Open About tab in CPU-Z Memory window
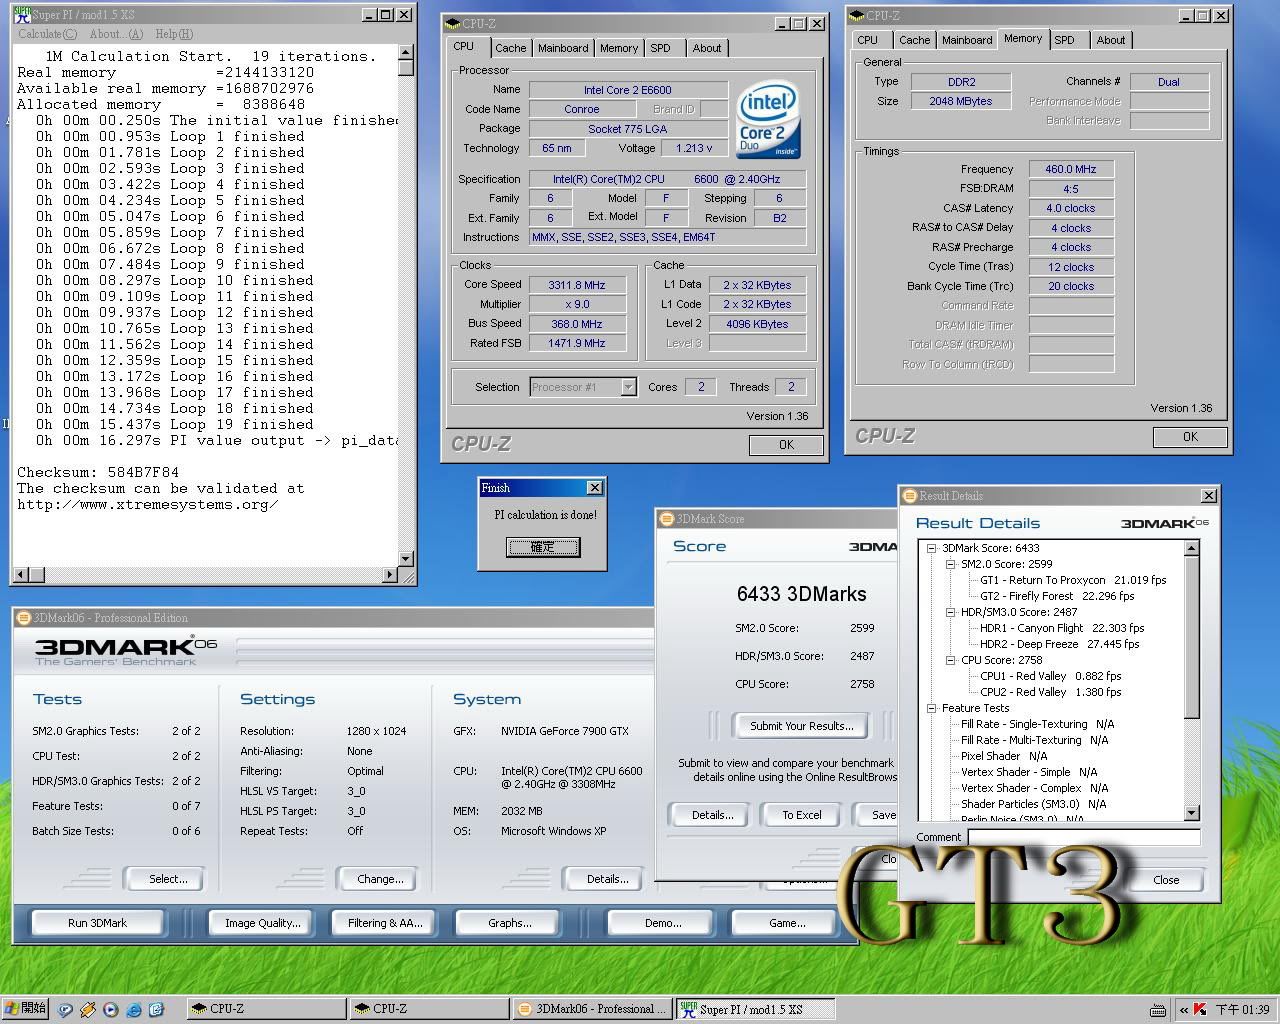Viewport: 1280px width, 1024px height. tap(1110, 40)
